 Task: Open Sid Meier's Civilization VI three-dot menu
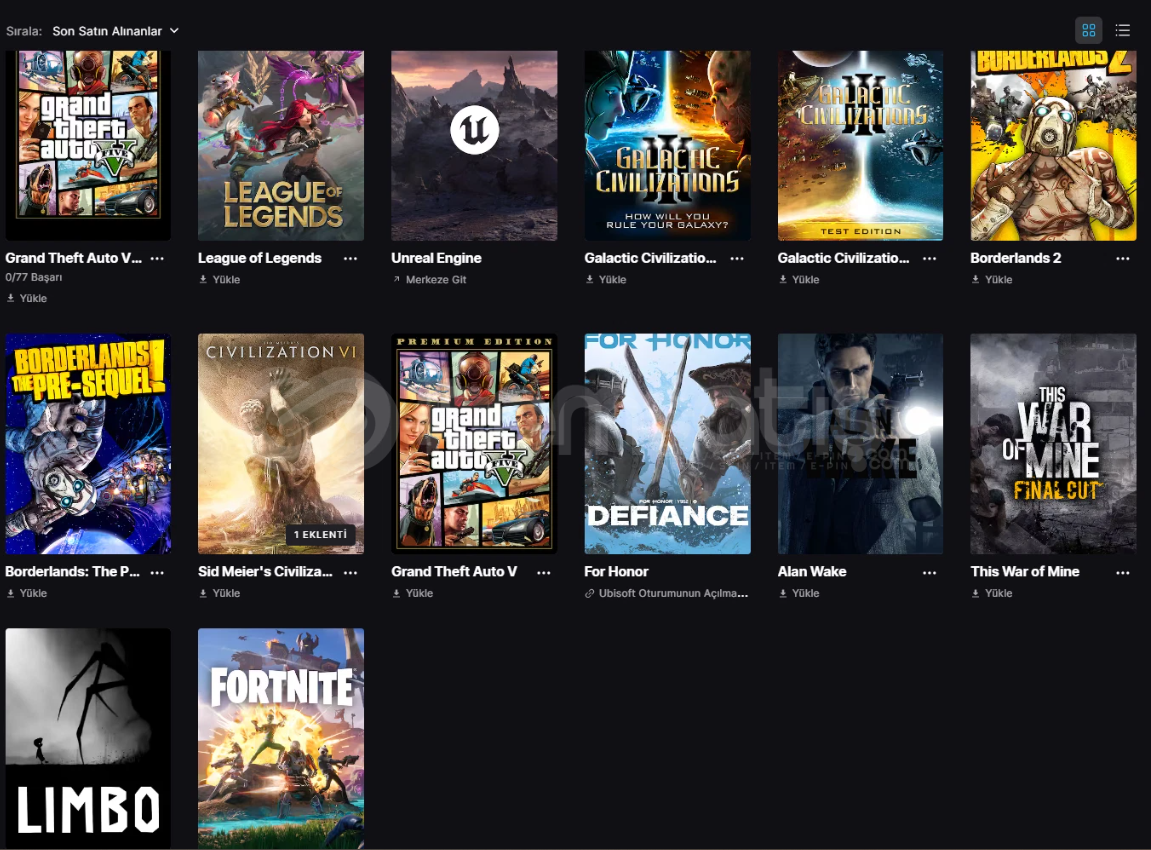pos(350,572)
